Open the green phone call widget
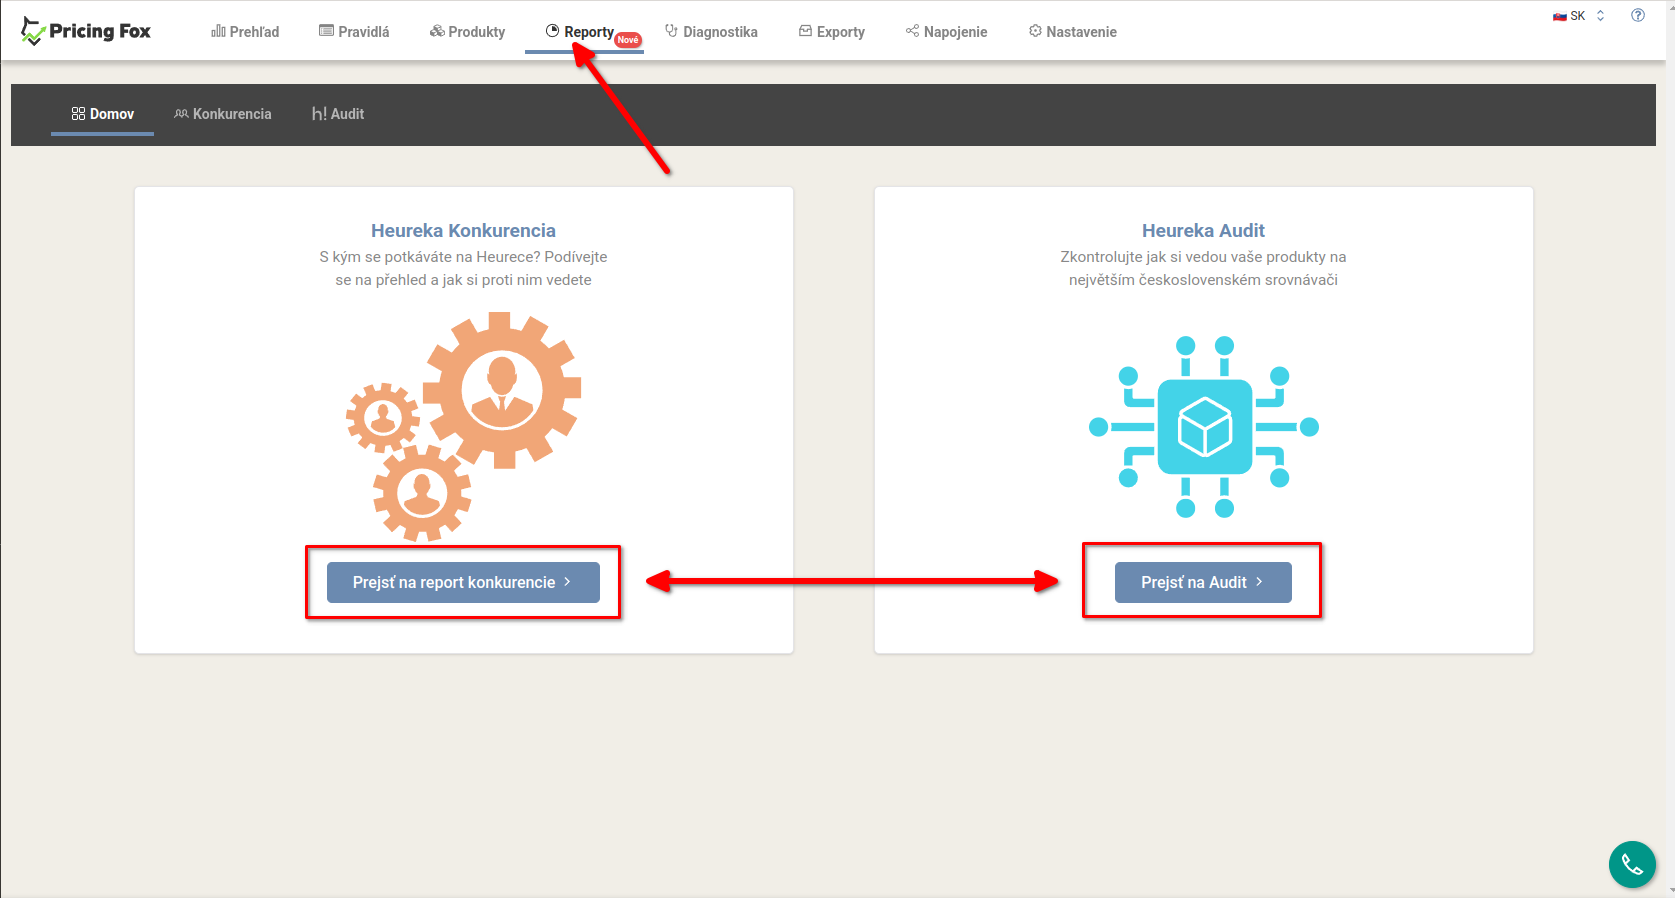The image size is (1675, 898). (x=1632, y=864)
